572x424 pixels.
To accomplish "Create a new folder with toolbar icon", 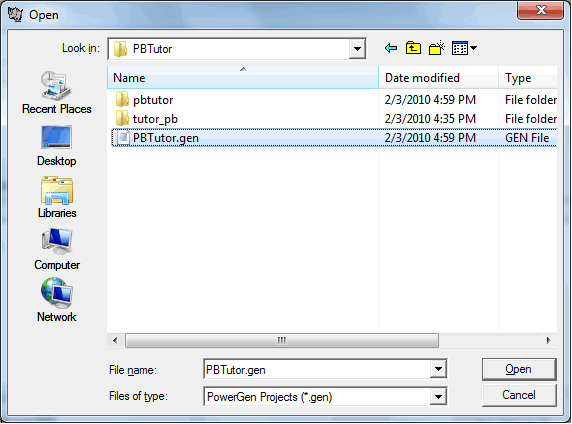I will point(437,48).
